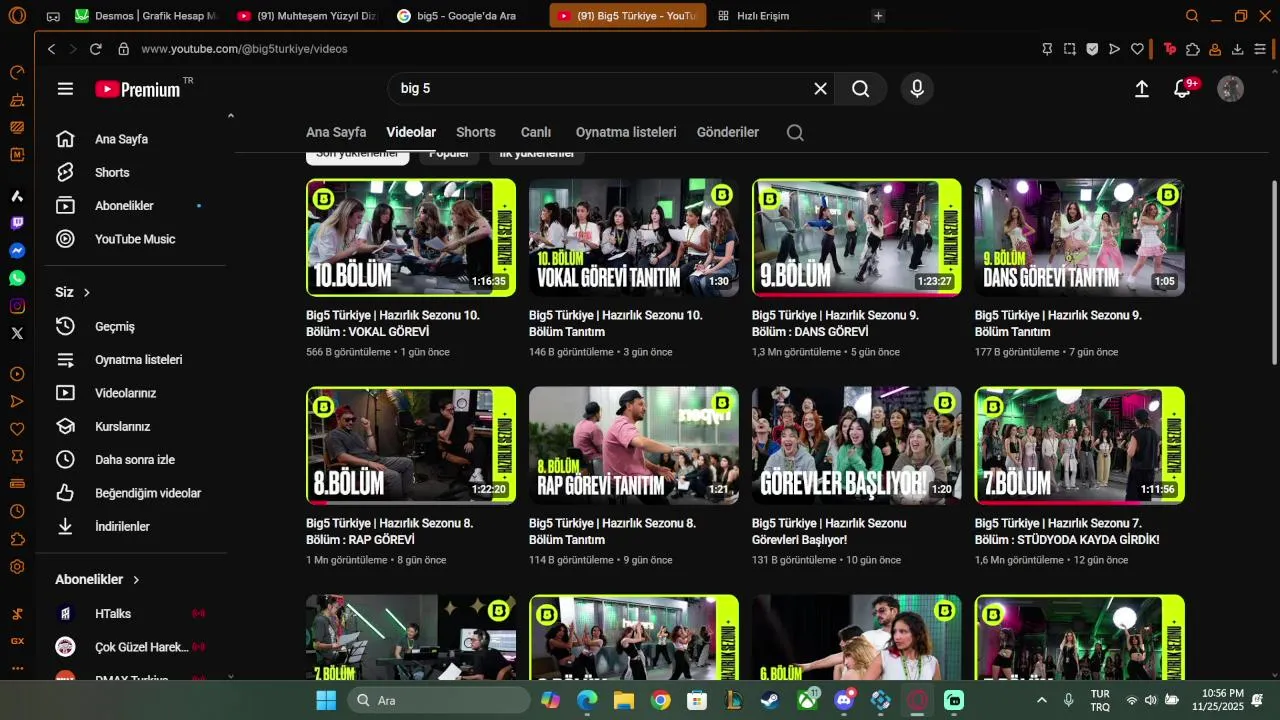Screen dimensions: 1280x720
Task: Expand the Abonelikler section heading chevron
Action: pyautogui.click(x=136, y=580)
